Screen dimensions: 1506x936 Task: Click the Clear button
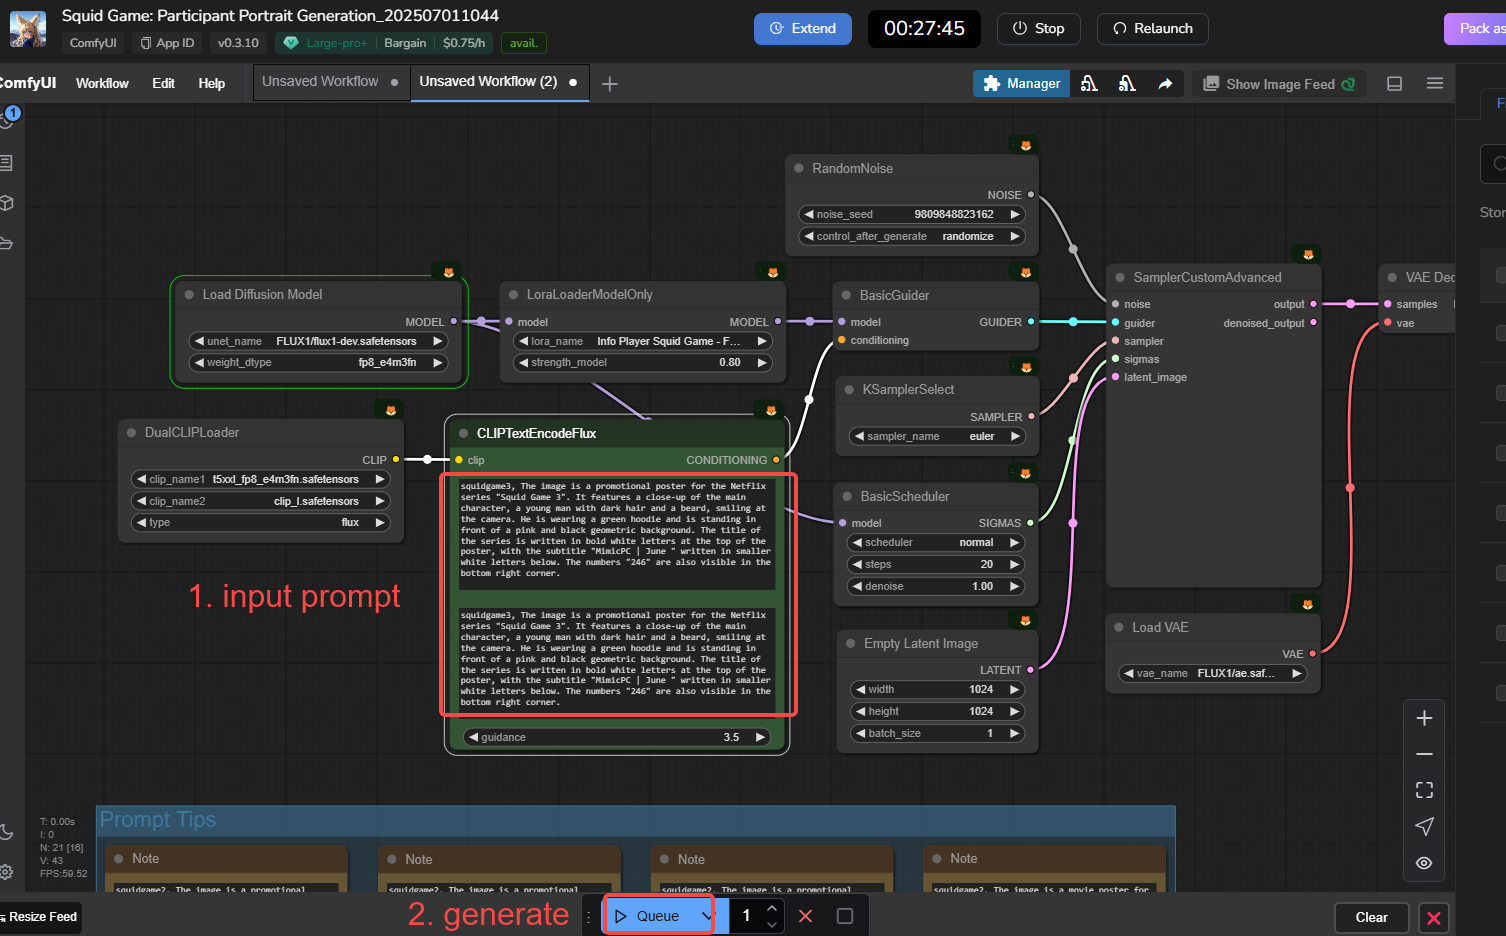tap(1371, 918)
